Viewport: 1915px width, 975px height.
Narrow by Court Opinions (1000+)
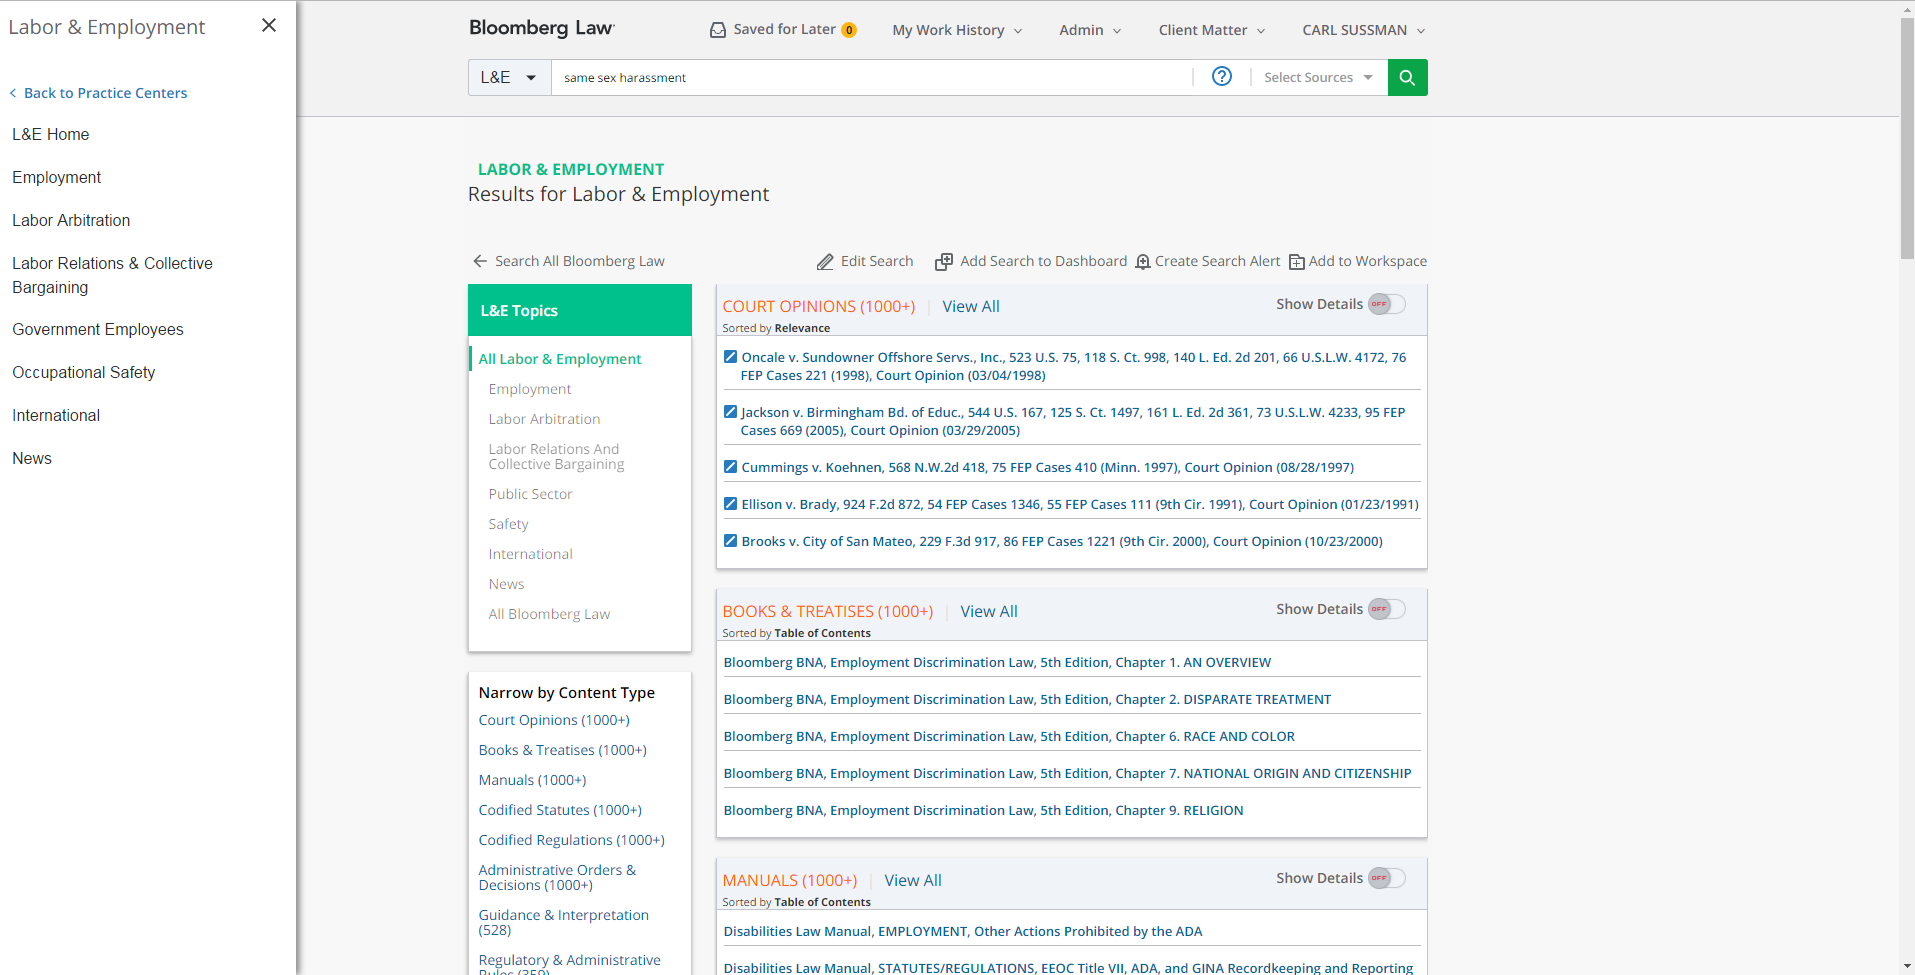(x=554, y=720)
